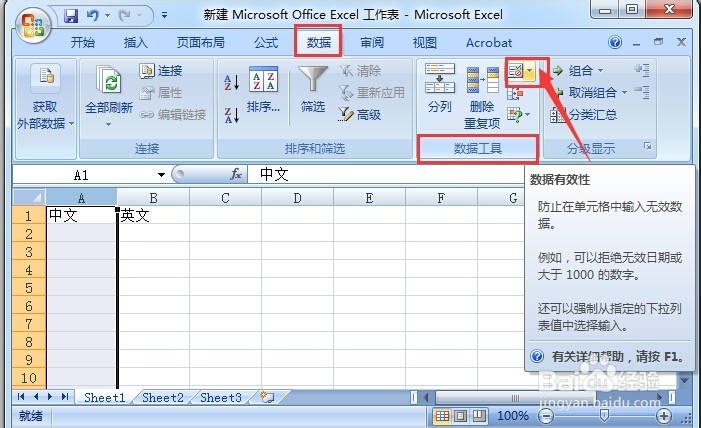The height and width of the screenshot is (428, 701).
Task: Open workbook 连接 connections
Action: [x=161, y=71]
